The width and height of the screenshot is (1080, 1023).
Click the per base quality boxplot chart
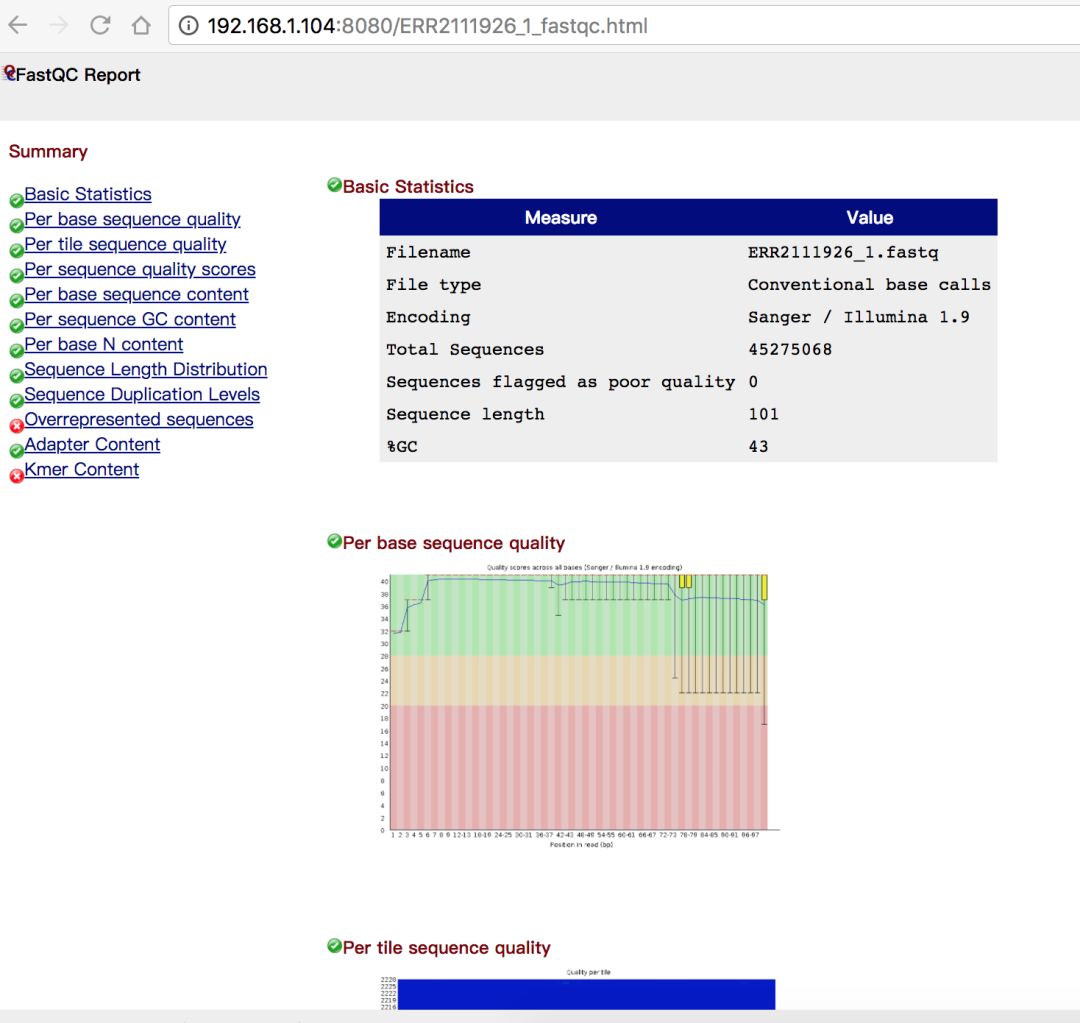[578, 702]
